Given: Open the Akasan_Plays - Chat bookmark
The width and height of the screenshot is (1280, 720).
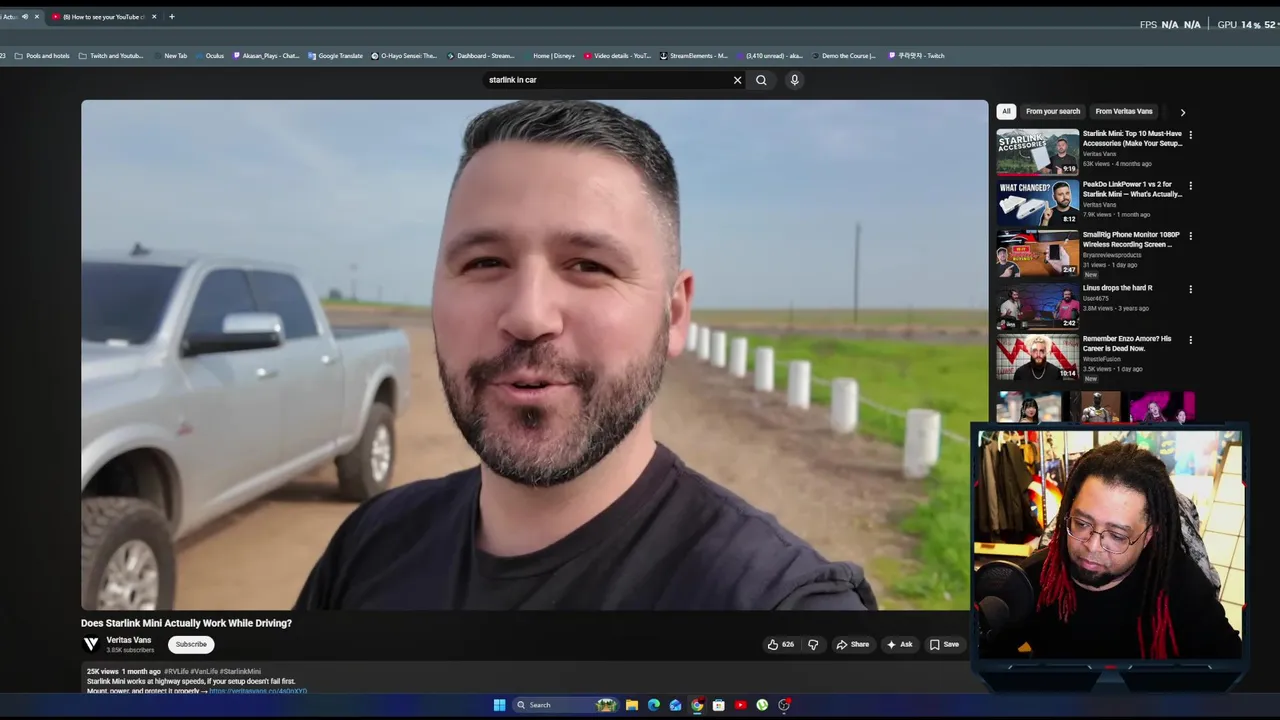Looking at the screenshot, I should point(266,56).
